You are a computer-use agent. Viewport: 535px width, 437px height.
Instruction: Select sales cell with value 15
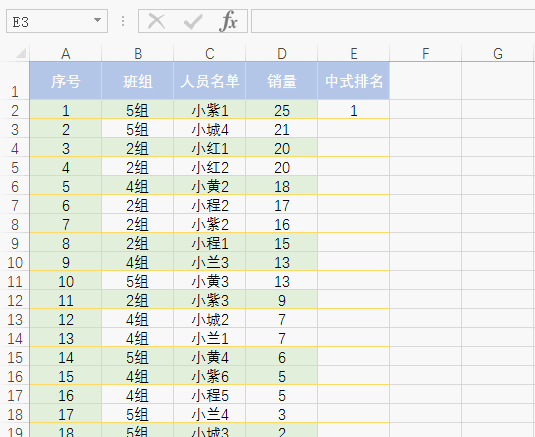[x=281, y=242]
